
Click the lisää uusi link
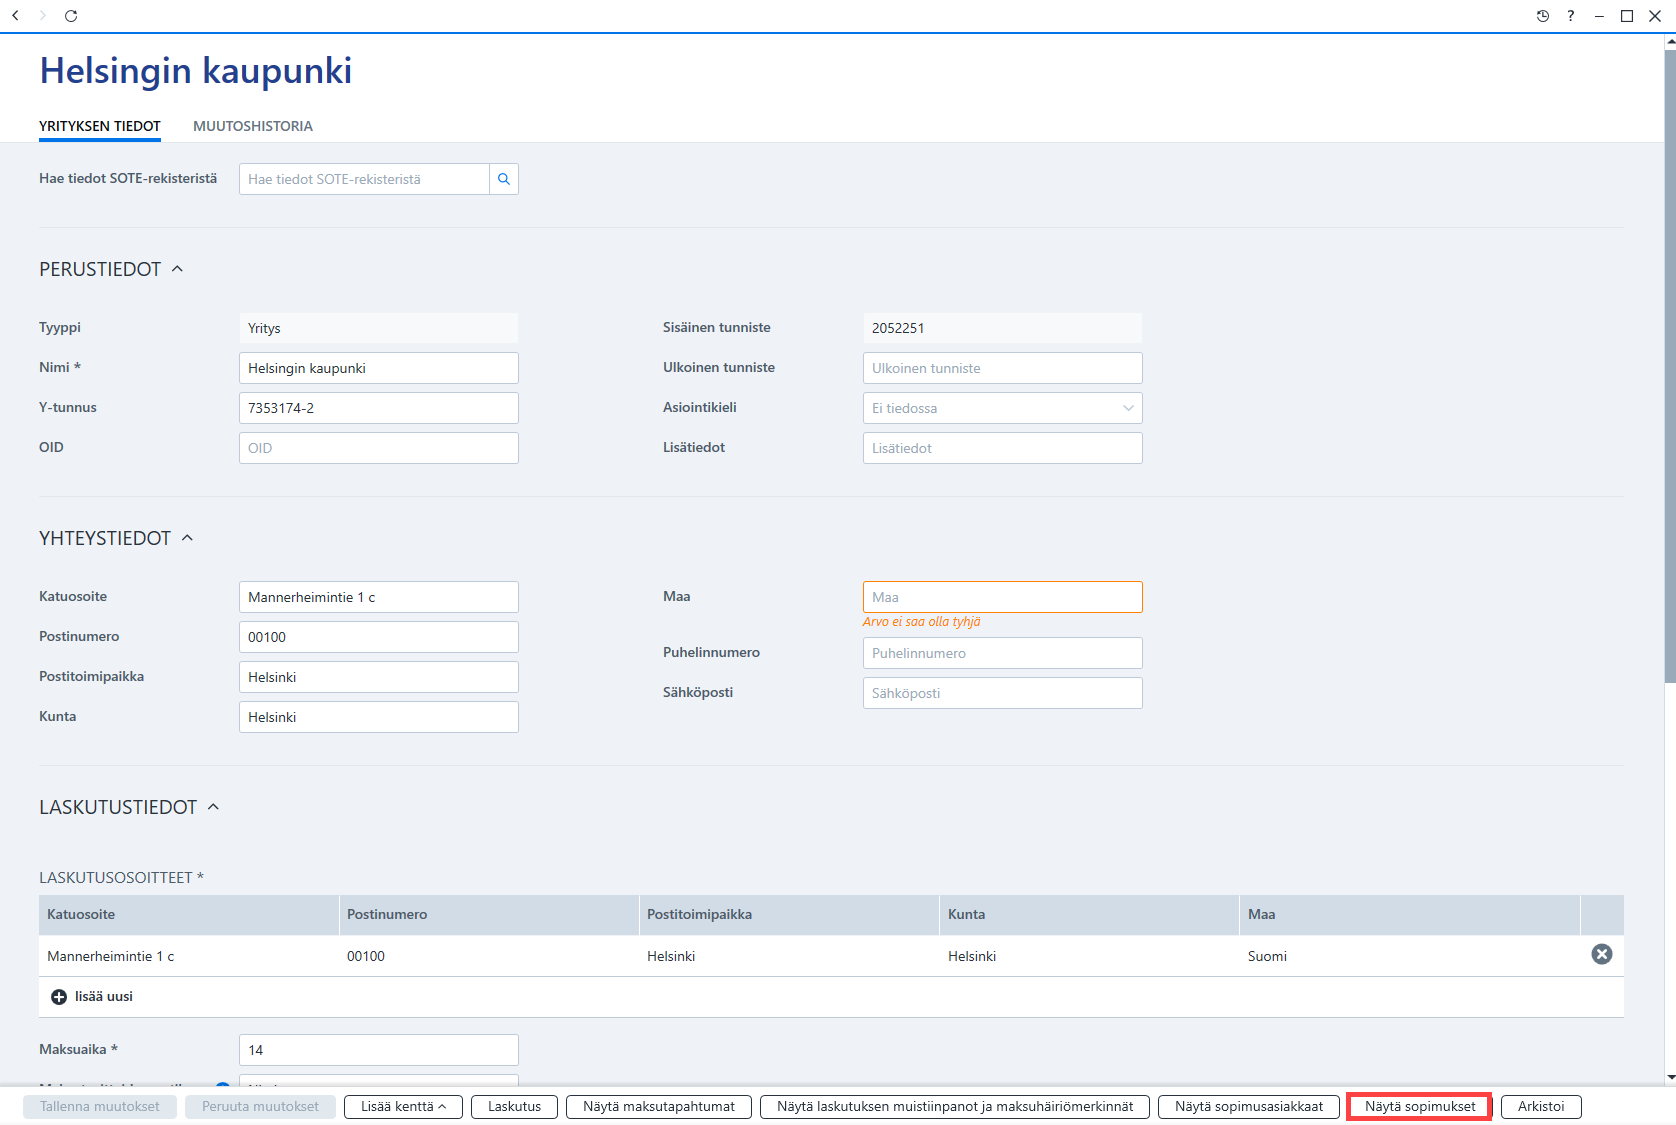tap(104, 997)
